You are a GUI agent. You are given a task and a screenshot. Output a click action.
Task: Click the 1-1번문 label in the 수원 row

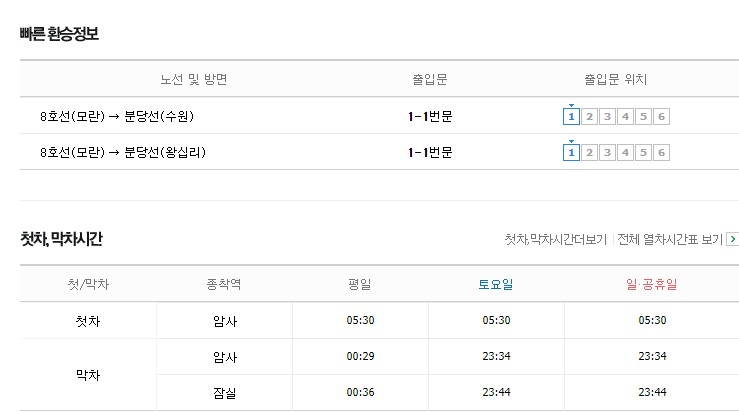tap(430, 116)
